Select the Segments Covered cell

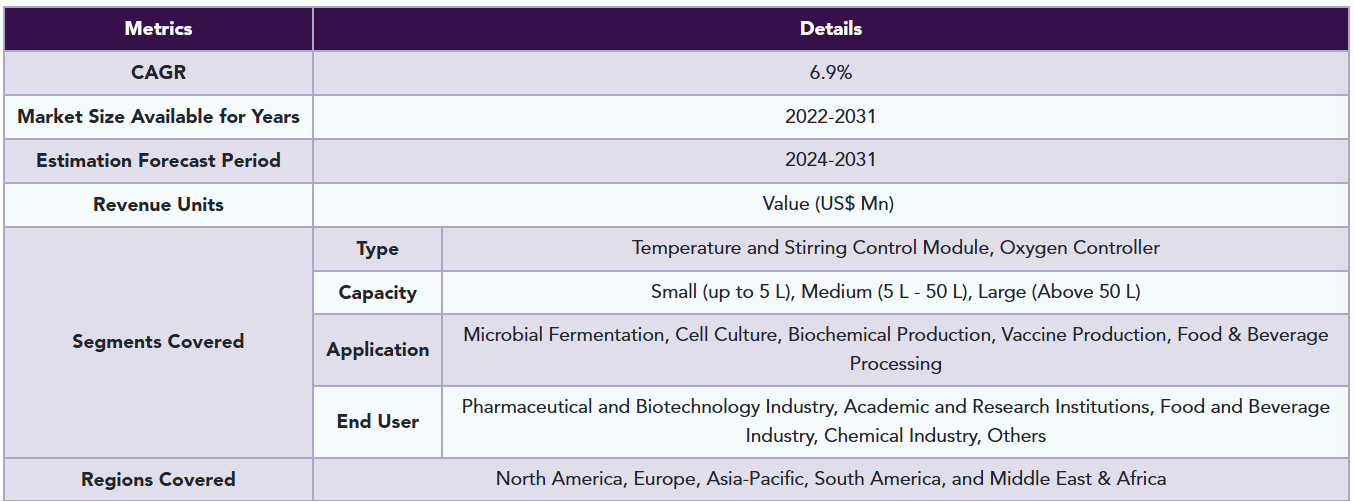(158, 342)
